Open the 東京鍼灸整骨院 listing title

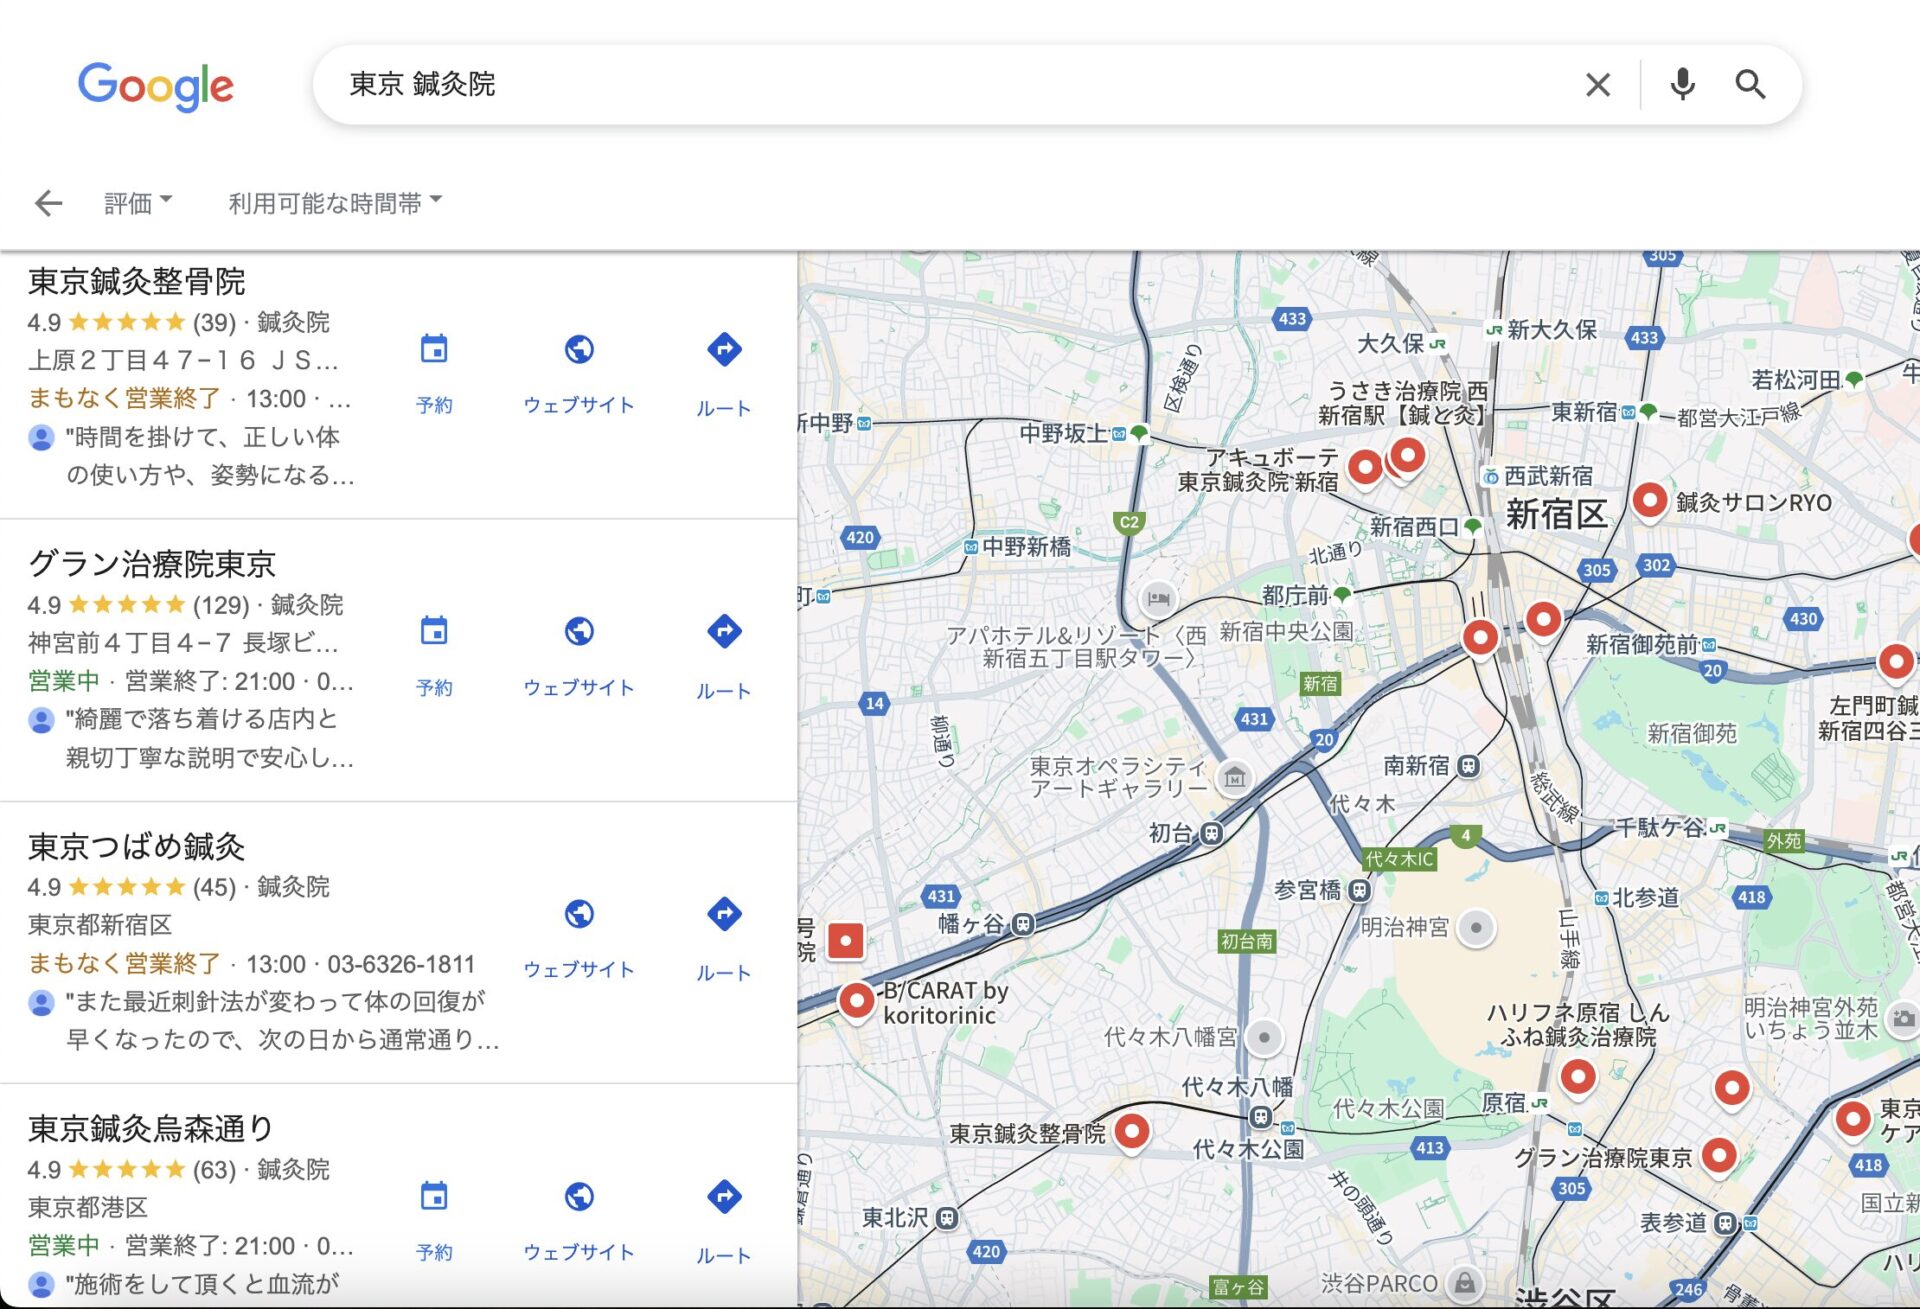click(x=137, y=282)
